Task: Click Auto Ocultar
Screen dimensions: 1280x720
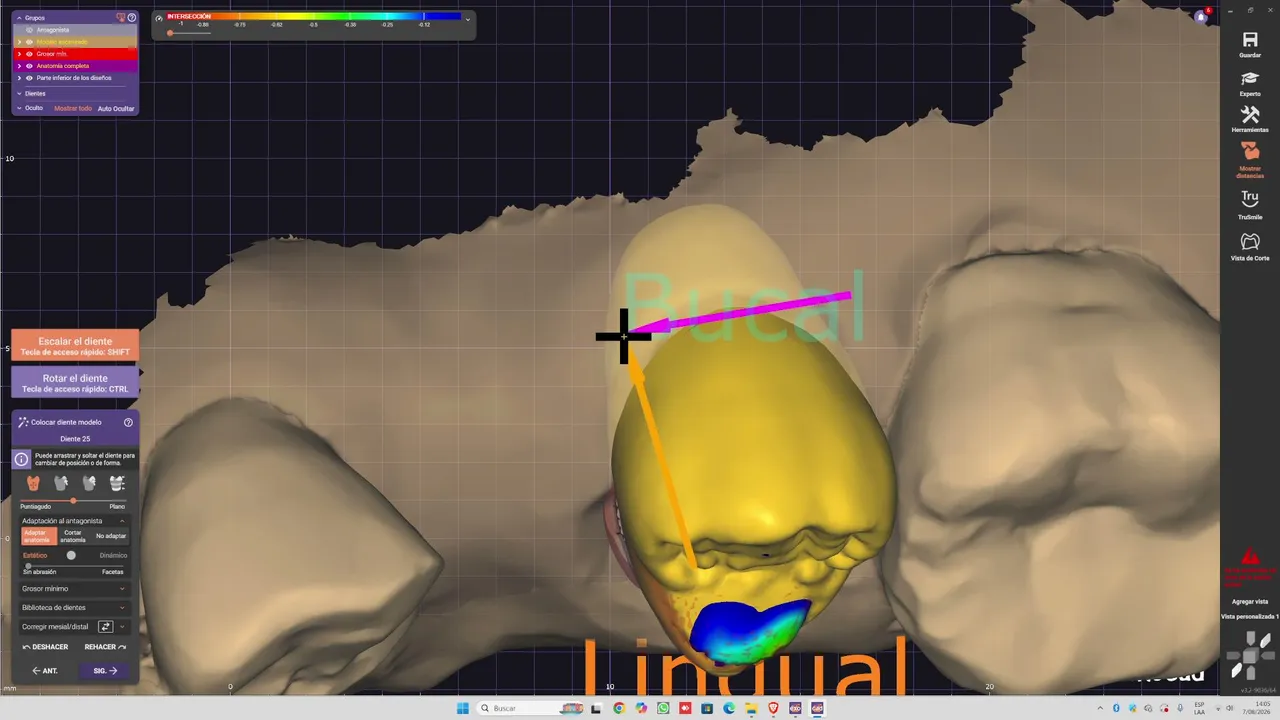Action: [116, 108]
